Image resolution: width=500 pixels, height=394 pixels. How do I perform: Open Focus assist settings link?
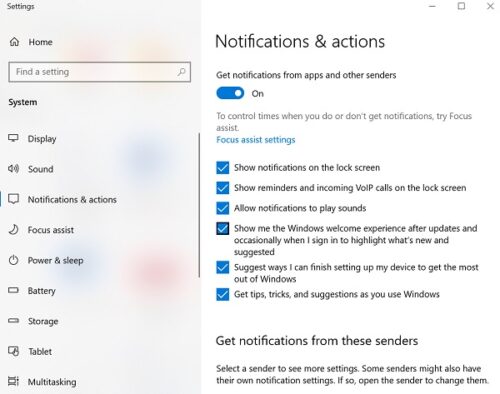256,140
